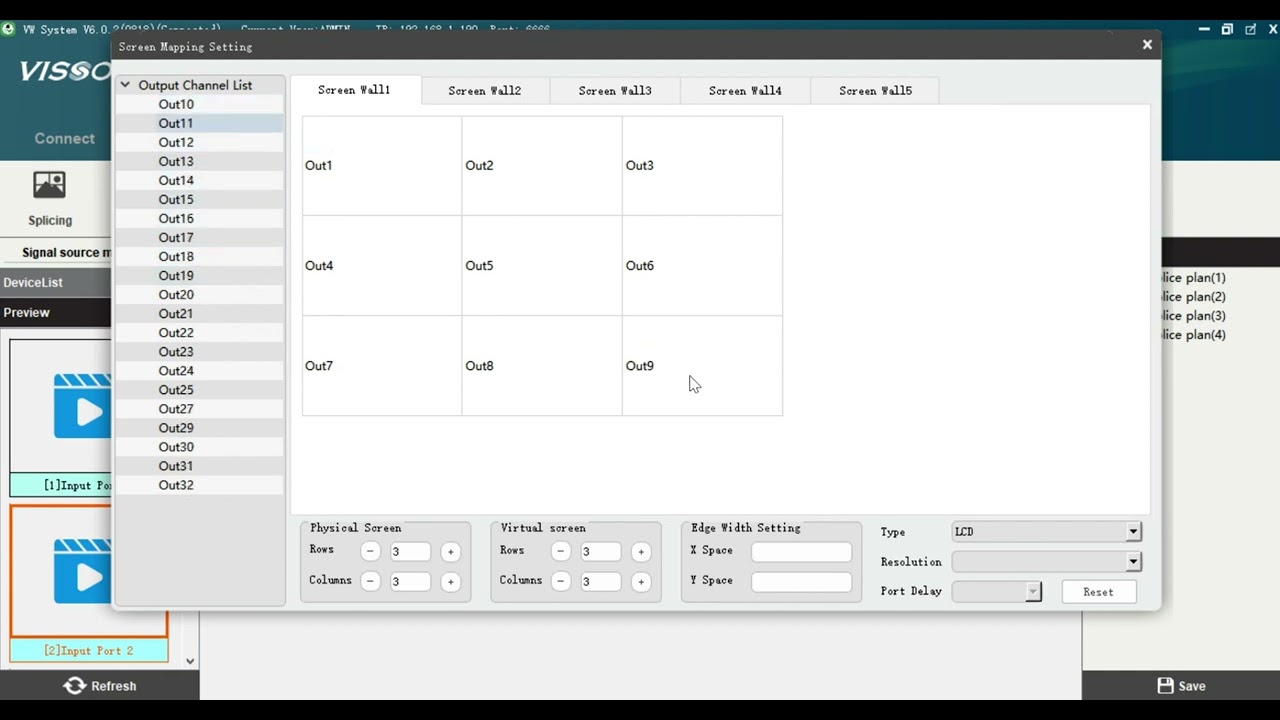Select the Out6 screen cell
This screenshot has height=720, width=1280.
pos(702,266)
